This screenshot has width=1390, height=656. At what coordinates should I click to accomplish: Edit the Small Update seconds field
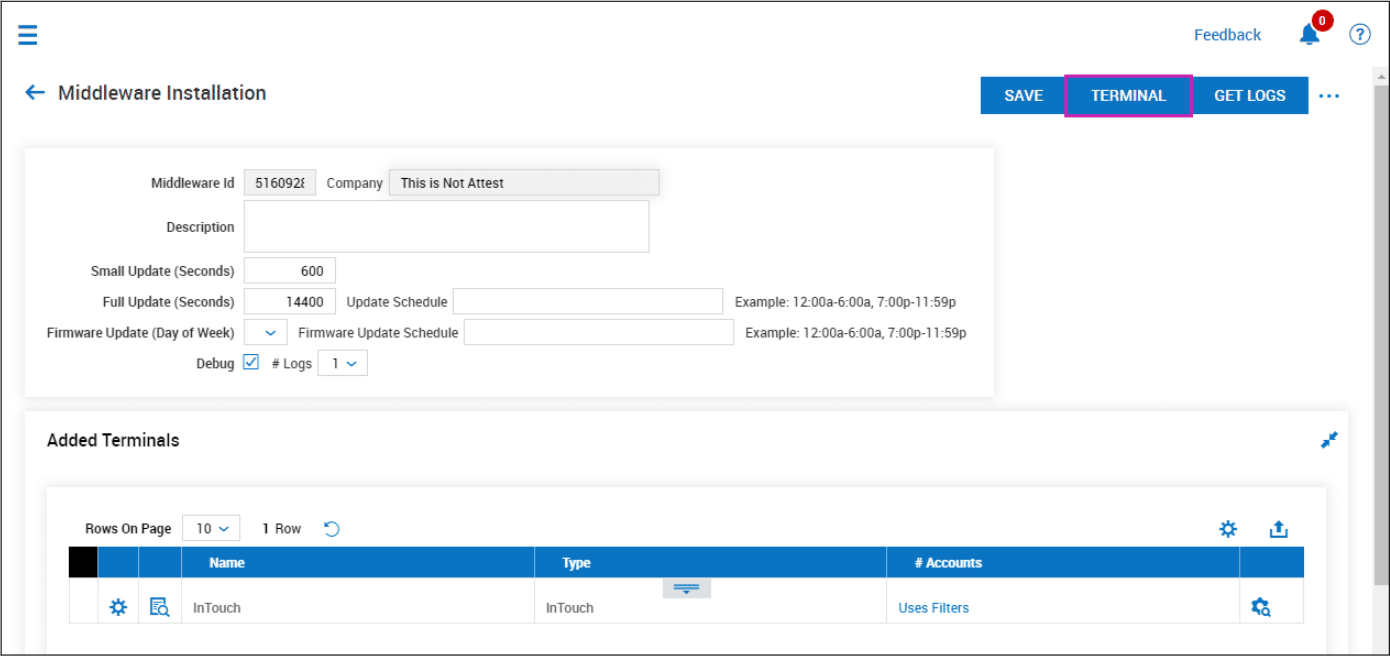tap(290, 271)
